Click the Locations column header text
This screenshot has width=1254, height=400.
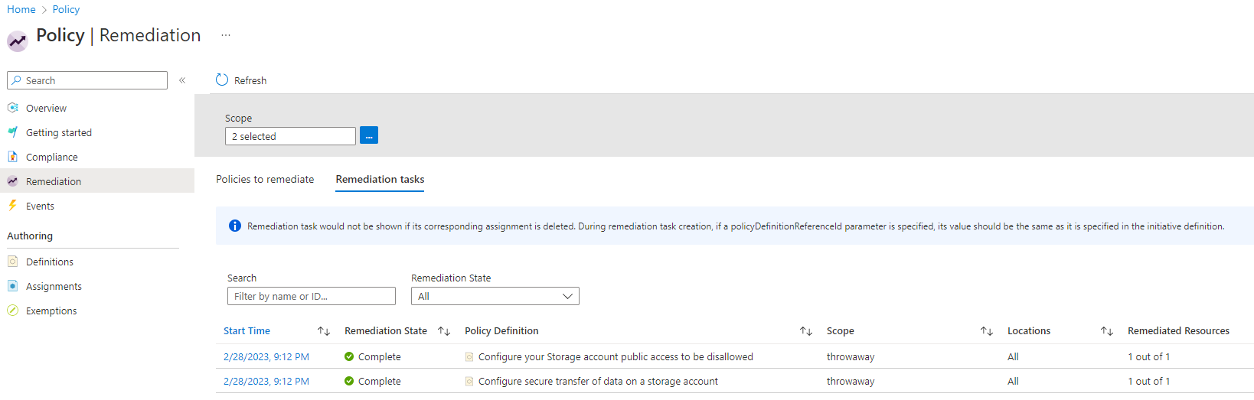click(1029, 331)
